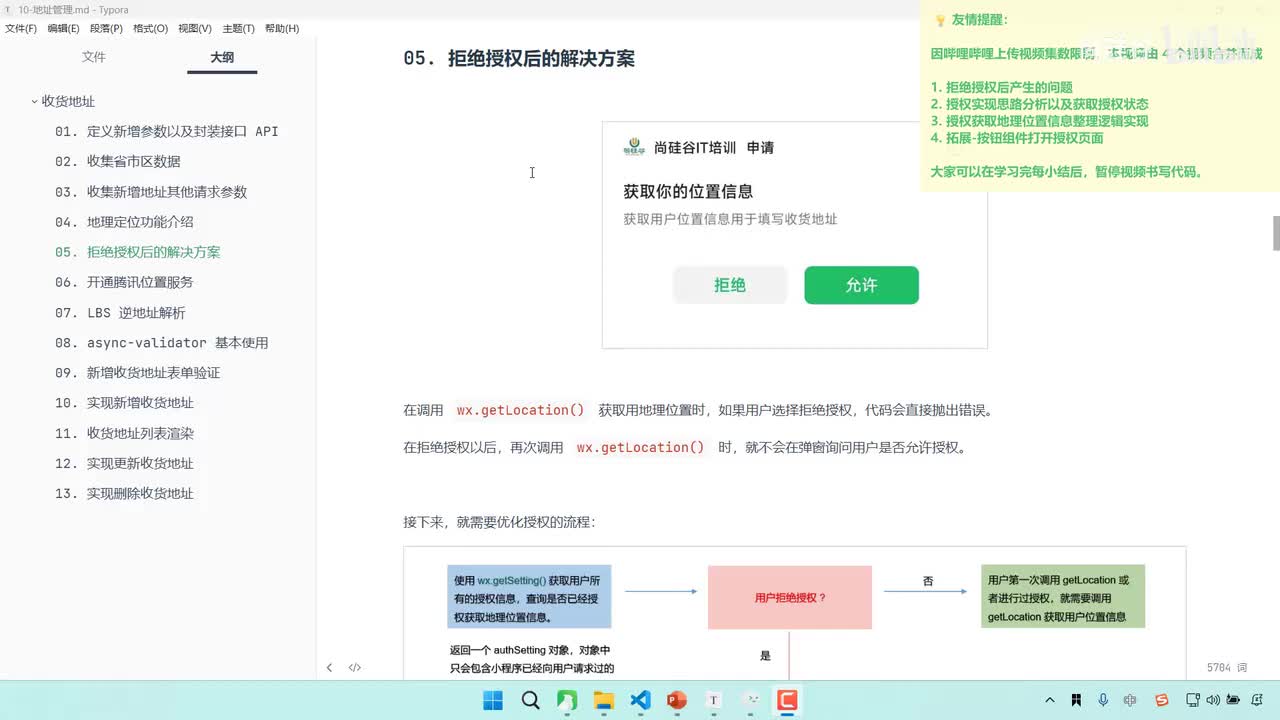
Task: Open 08. async-validator 基本使用 section
Action: 162,342
